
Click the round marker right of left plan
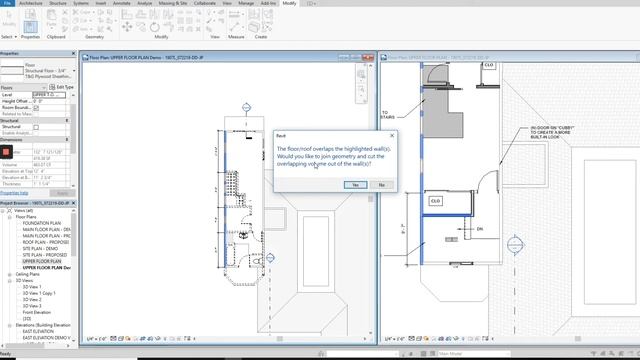pos(270,258)
